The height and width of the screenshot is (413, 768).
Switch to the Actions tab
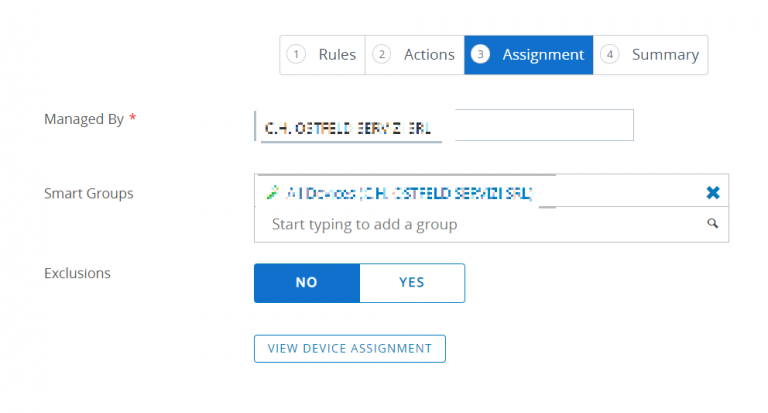(414, 55)
